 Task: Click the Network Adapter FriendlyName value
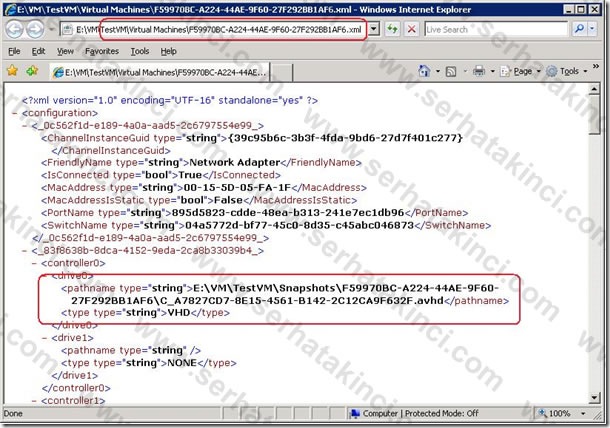point(234,163)
